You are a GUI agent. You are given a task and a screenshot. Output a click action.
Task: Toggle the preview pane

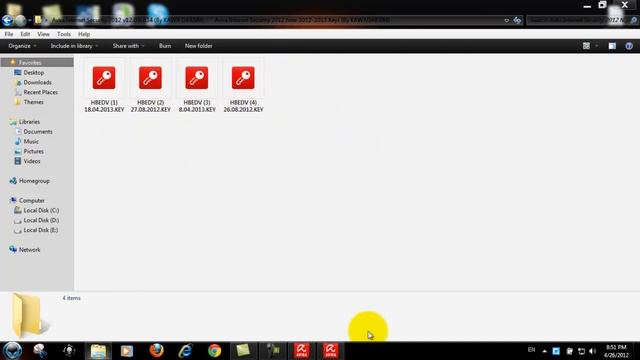612,46
